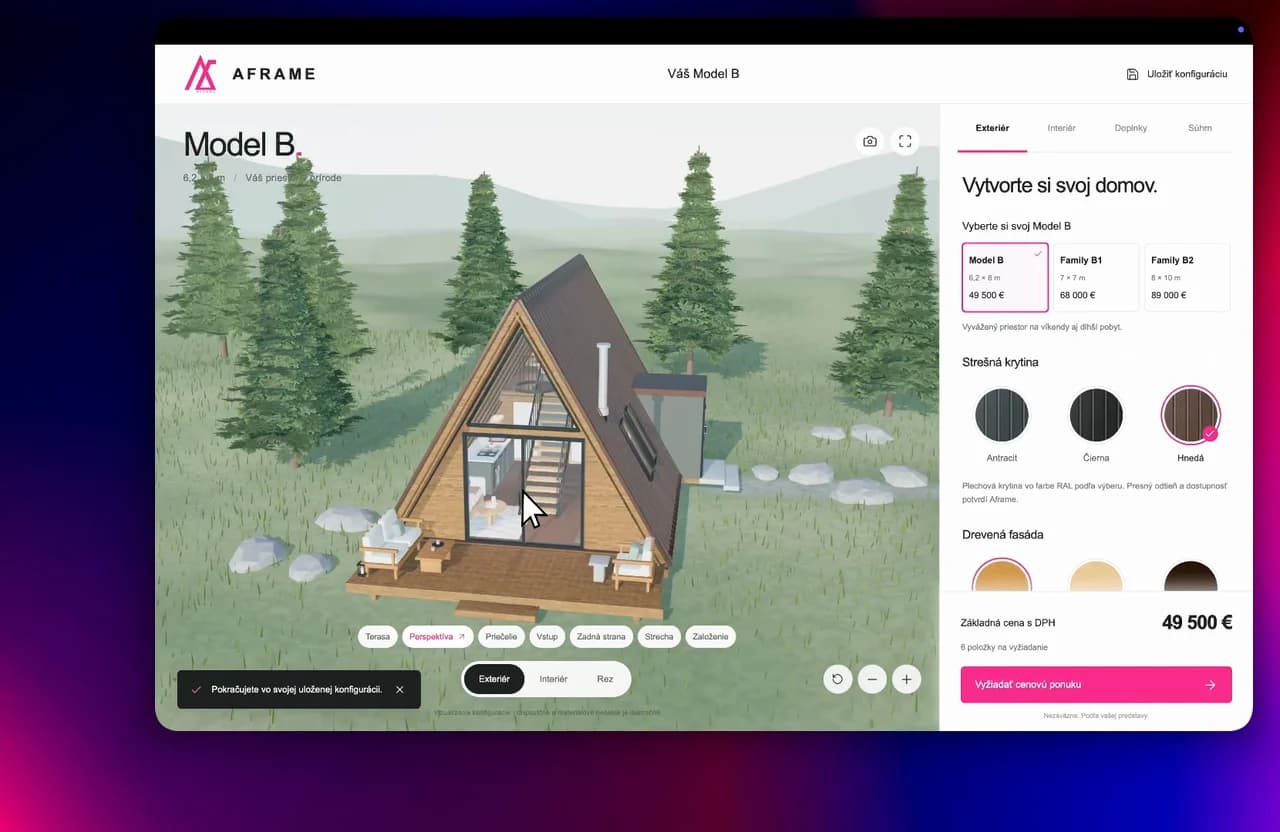Open the Interiér tab in sidebar
Screen dimensions: 1280x832
1061,128
